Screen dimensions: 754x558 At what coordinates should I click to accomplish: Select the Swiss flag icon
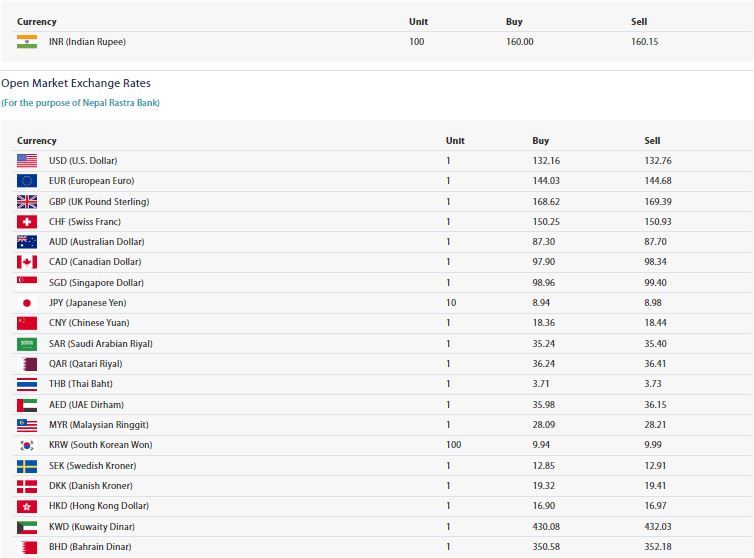27,222
